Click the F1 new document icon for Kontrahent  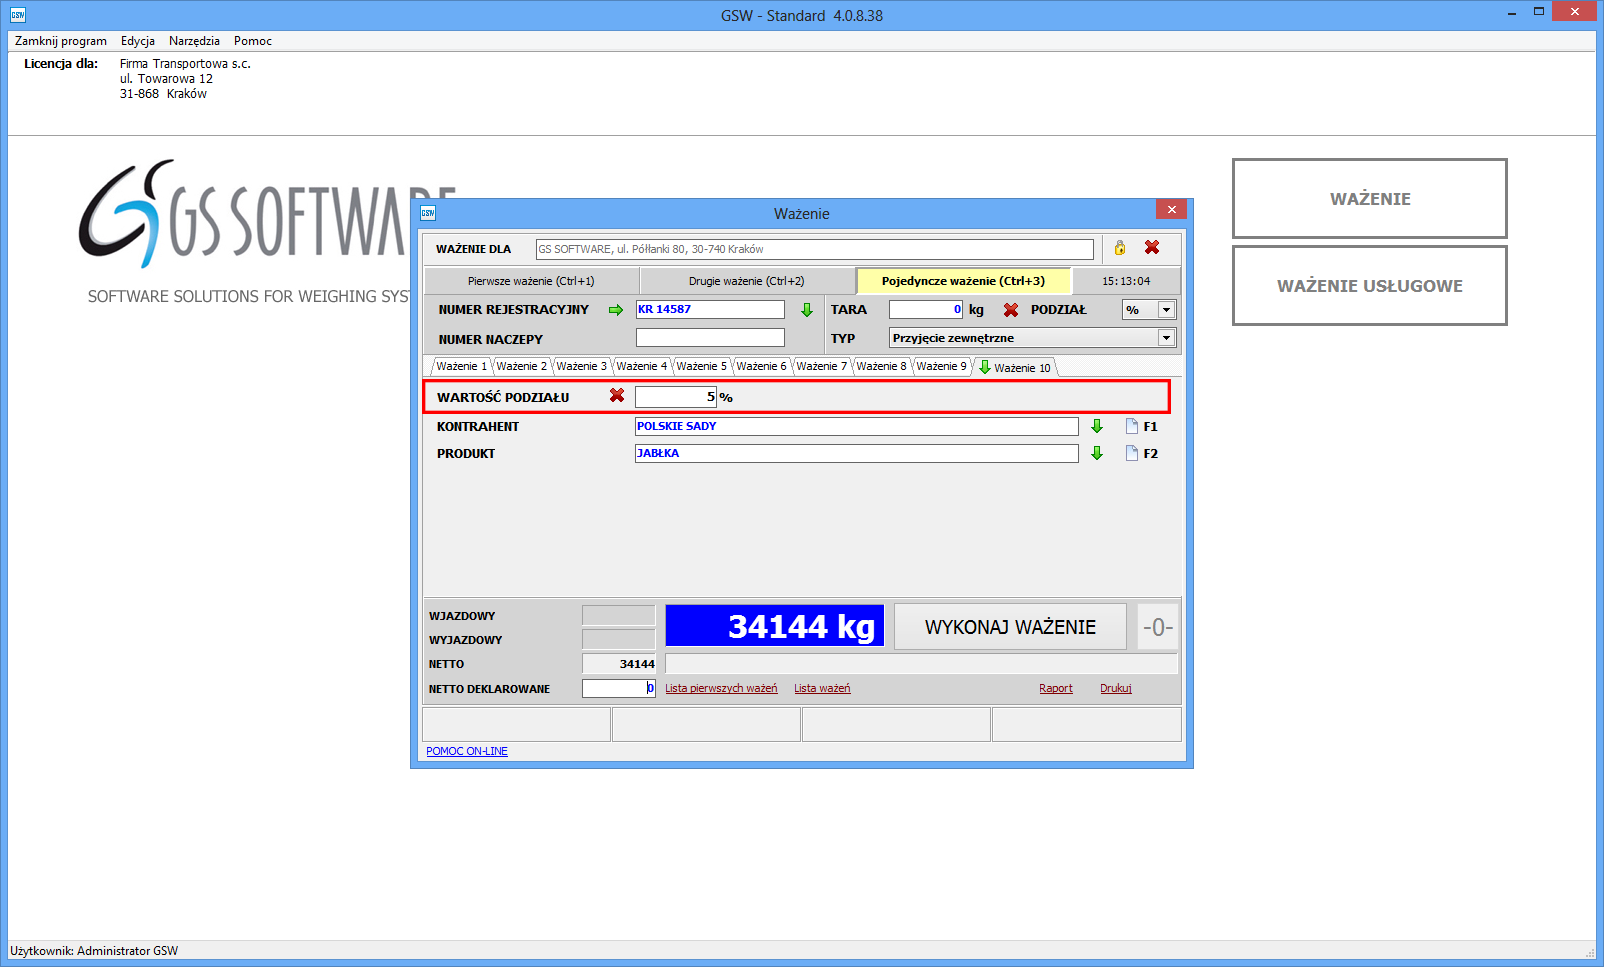[x=1132, y=426]
